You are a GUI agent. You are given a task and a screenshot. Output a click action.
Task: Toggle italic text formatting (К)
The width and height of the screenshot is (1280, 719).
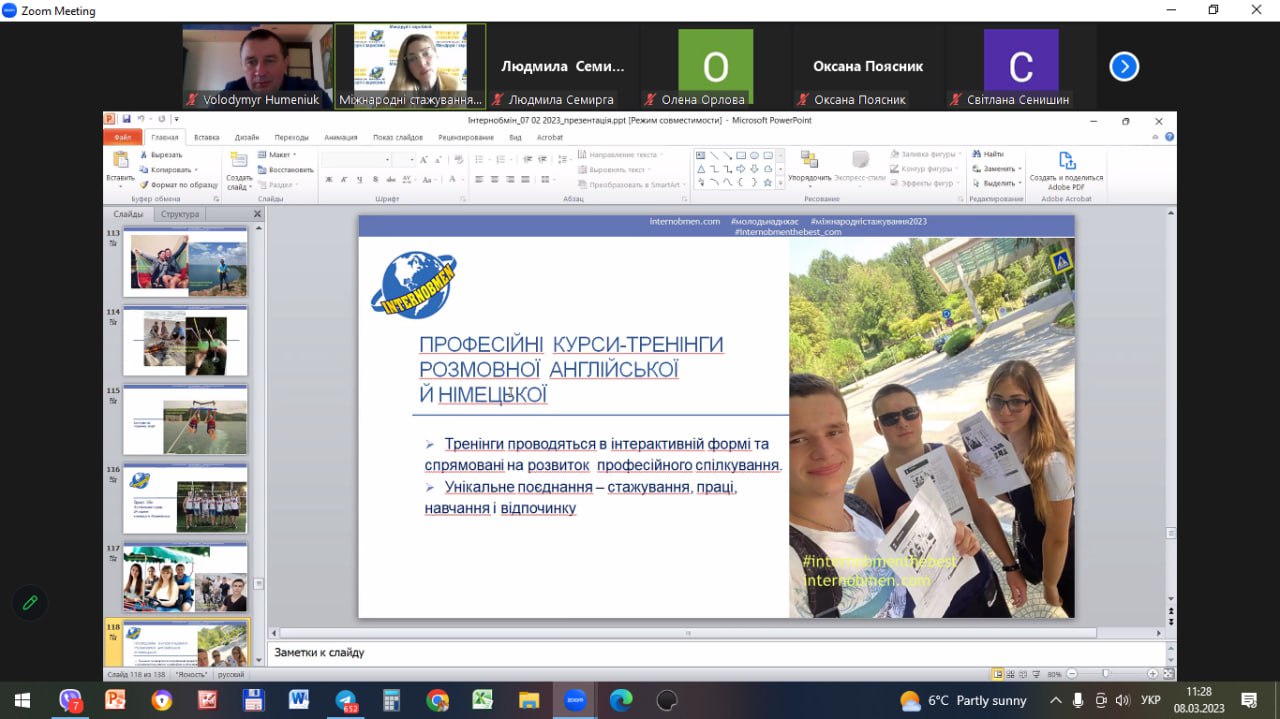click(x=344, y=180)
